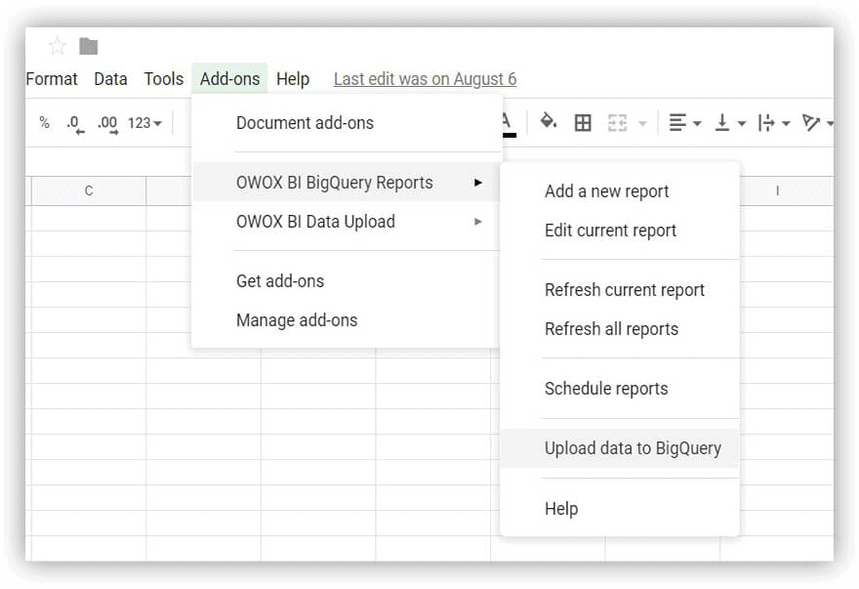This screenshot has height=589, width=859.
Task: Open Last edit was on August 6 link
Action: coord(425,79)
